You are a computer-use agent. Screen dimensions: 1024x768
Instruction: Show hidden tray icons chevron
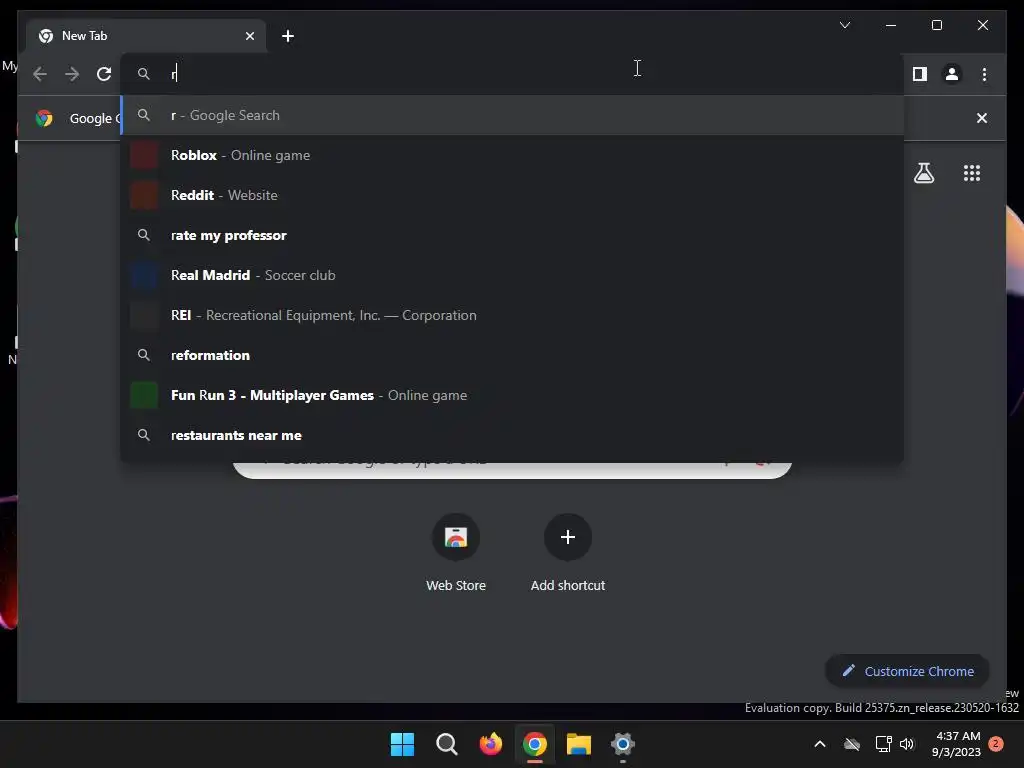pos(820,744)
